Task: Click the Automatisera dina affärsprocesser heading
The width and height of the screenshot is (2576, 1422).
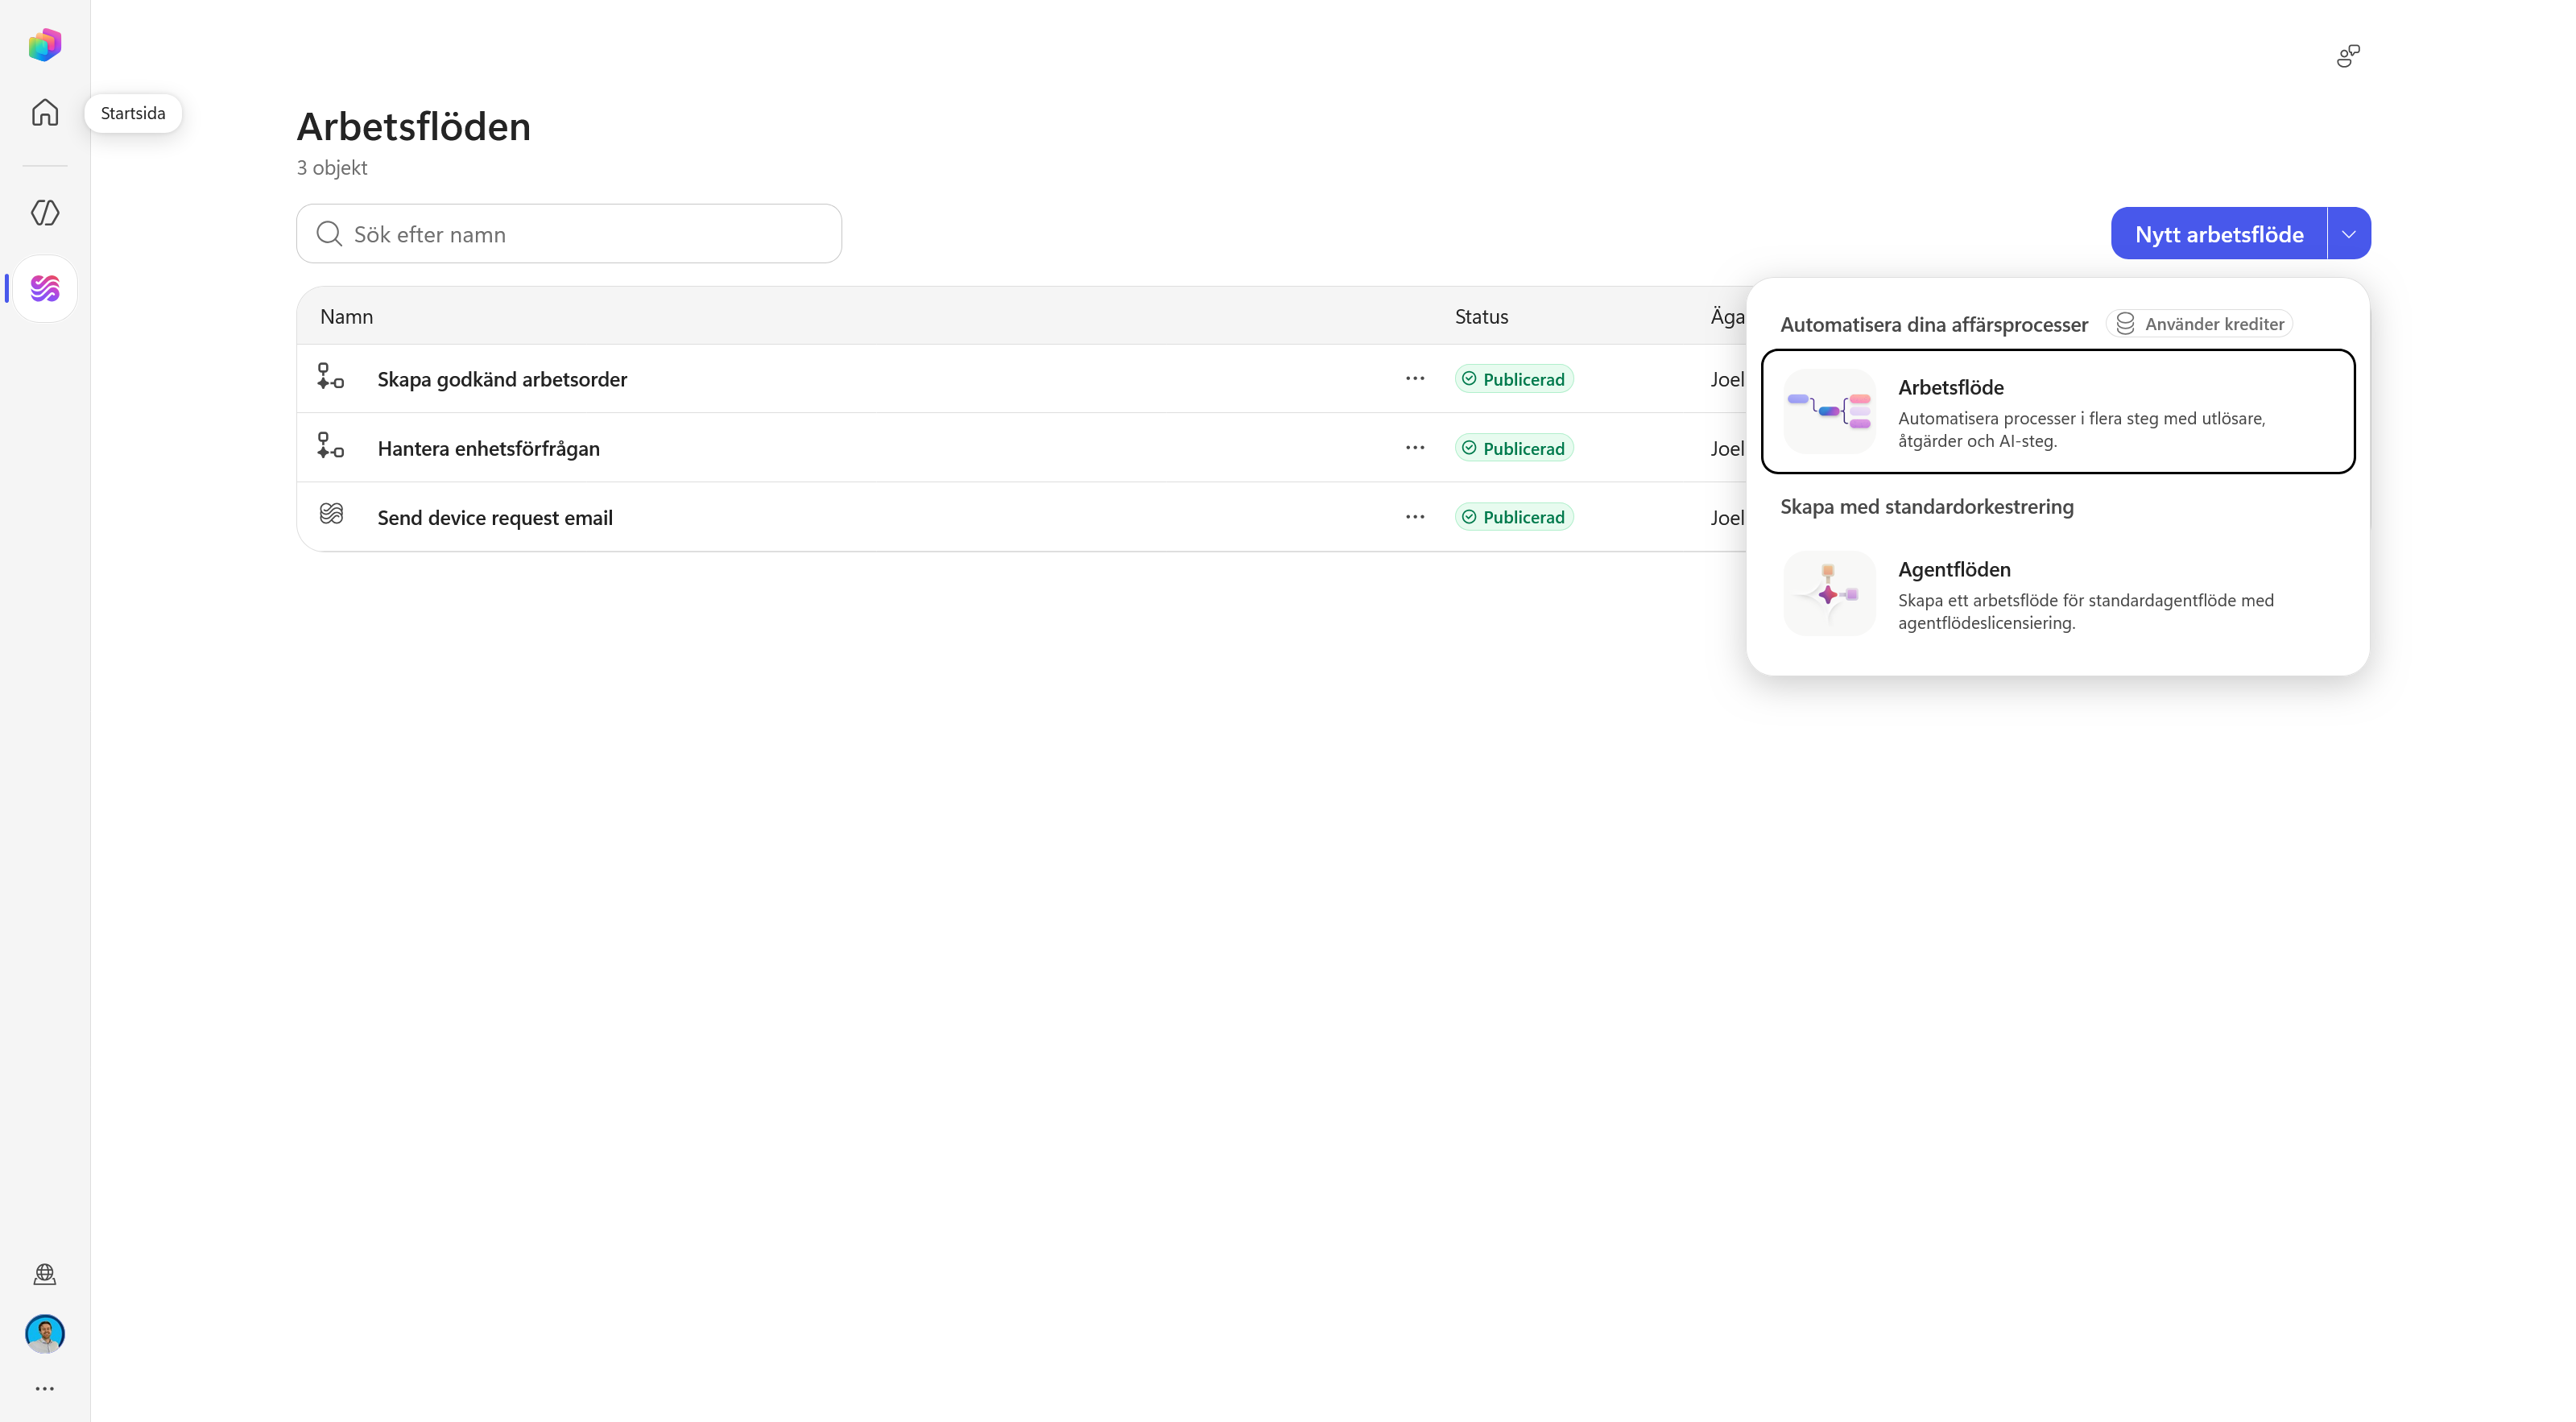Action: click(1934, 324)
